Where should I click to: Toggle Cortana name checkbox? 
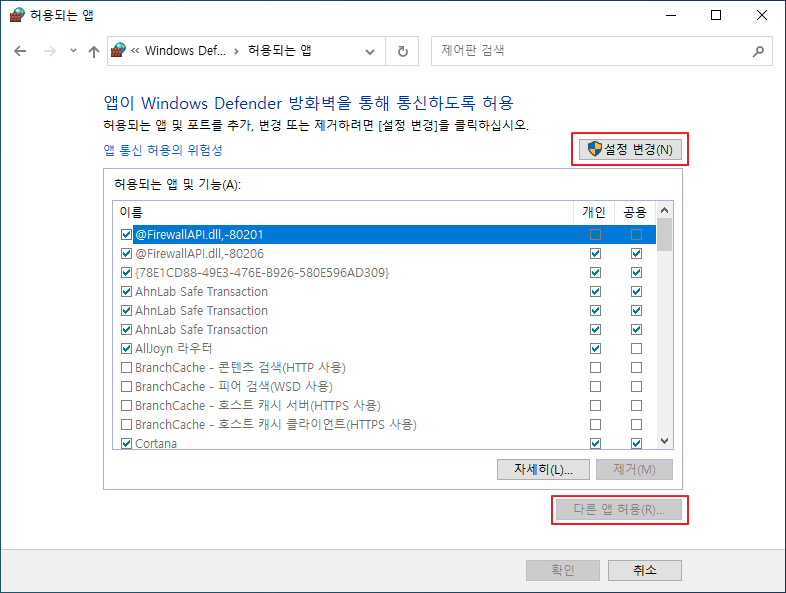[x=126, y=444]
